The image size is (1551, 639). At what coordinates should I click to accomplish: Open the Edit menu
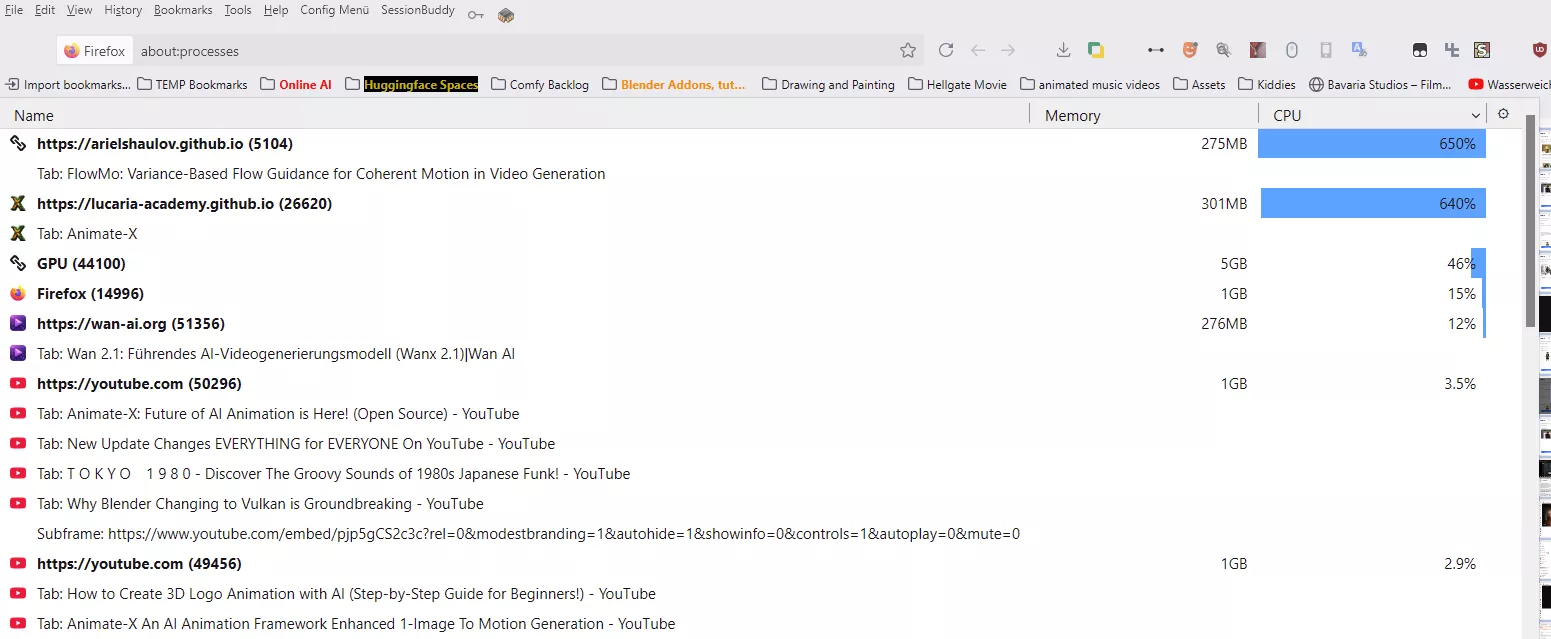(45, 10)
